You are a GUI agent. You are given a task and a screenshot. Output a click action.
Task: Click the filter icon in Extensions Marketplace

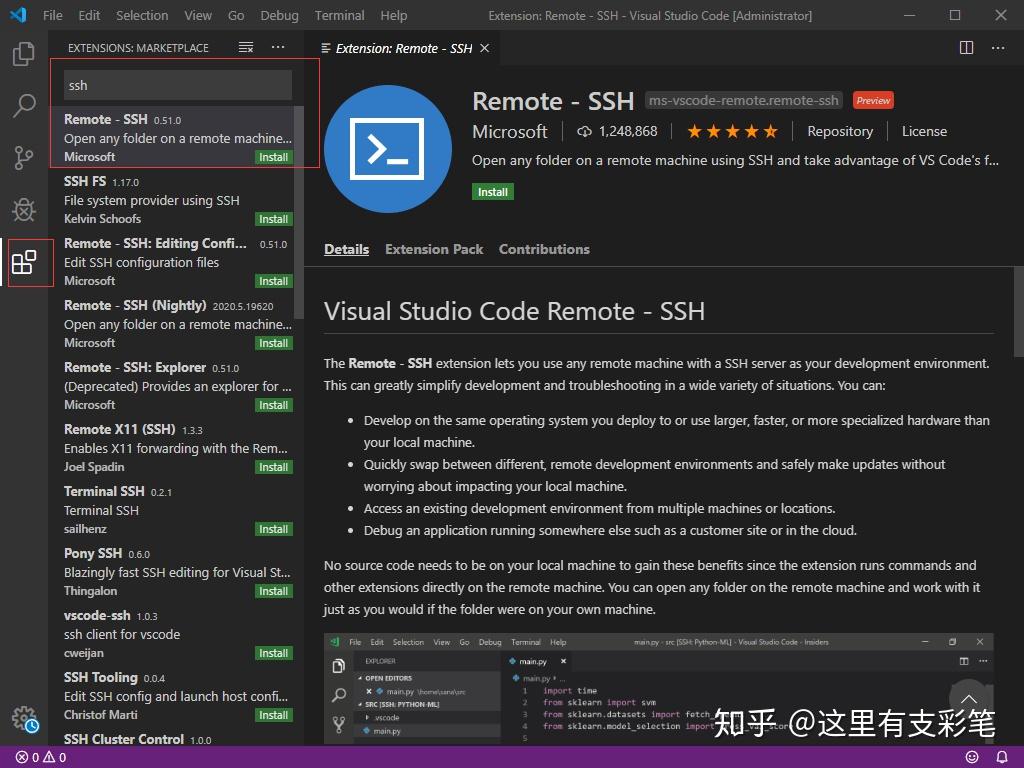click(243, 47)
